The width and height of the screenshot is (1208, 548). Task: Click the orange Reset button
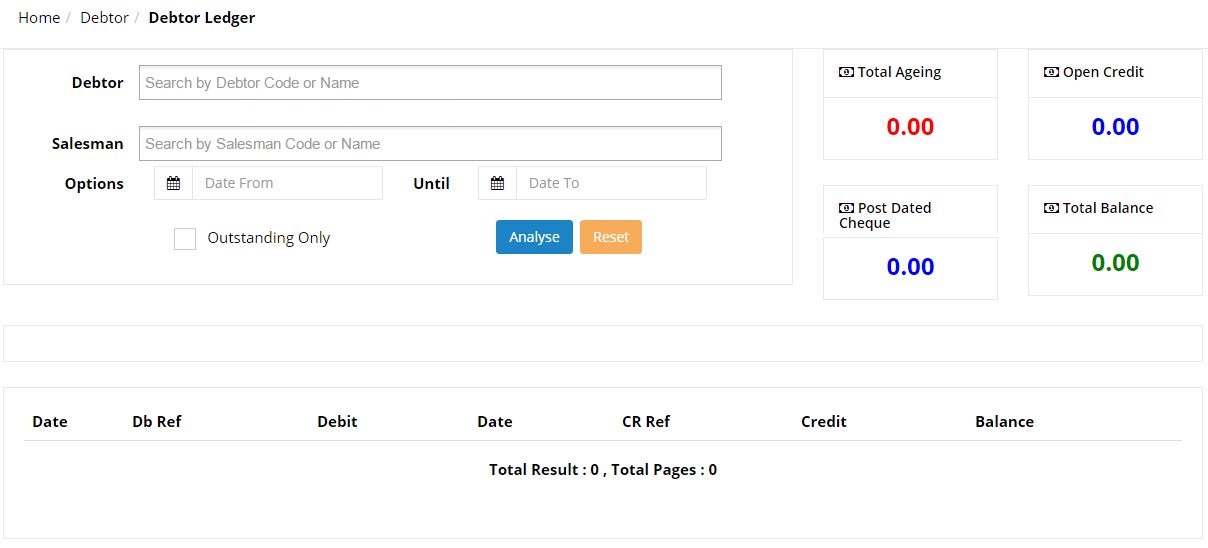coord(611,237)
